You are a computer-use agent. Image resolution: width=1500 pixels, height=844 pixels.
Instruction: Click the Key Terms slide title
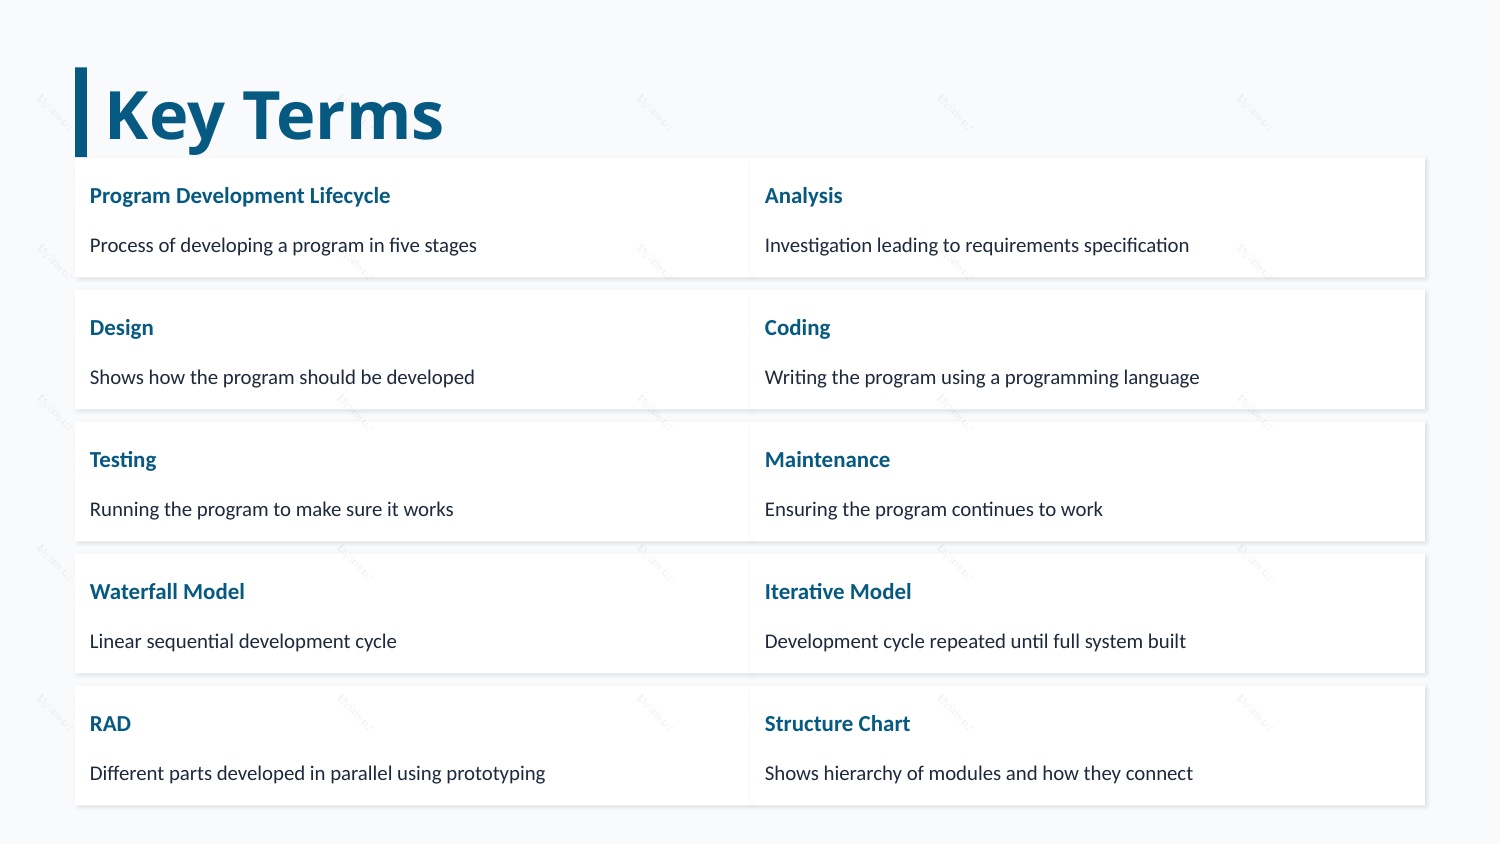273,116
